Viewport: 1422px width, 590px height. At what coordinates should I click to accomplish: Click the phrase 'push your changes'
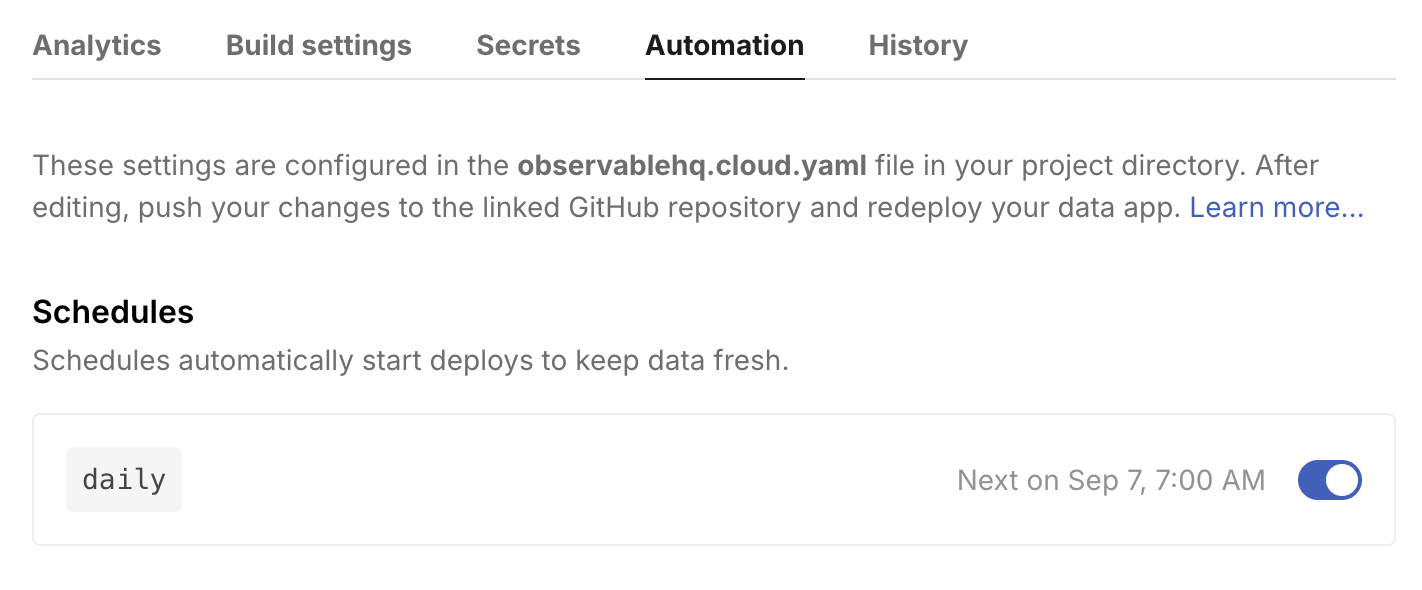(232, 208)
